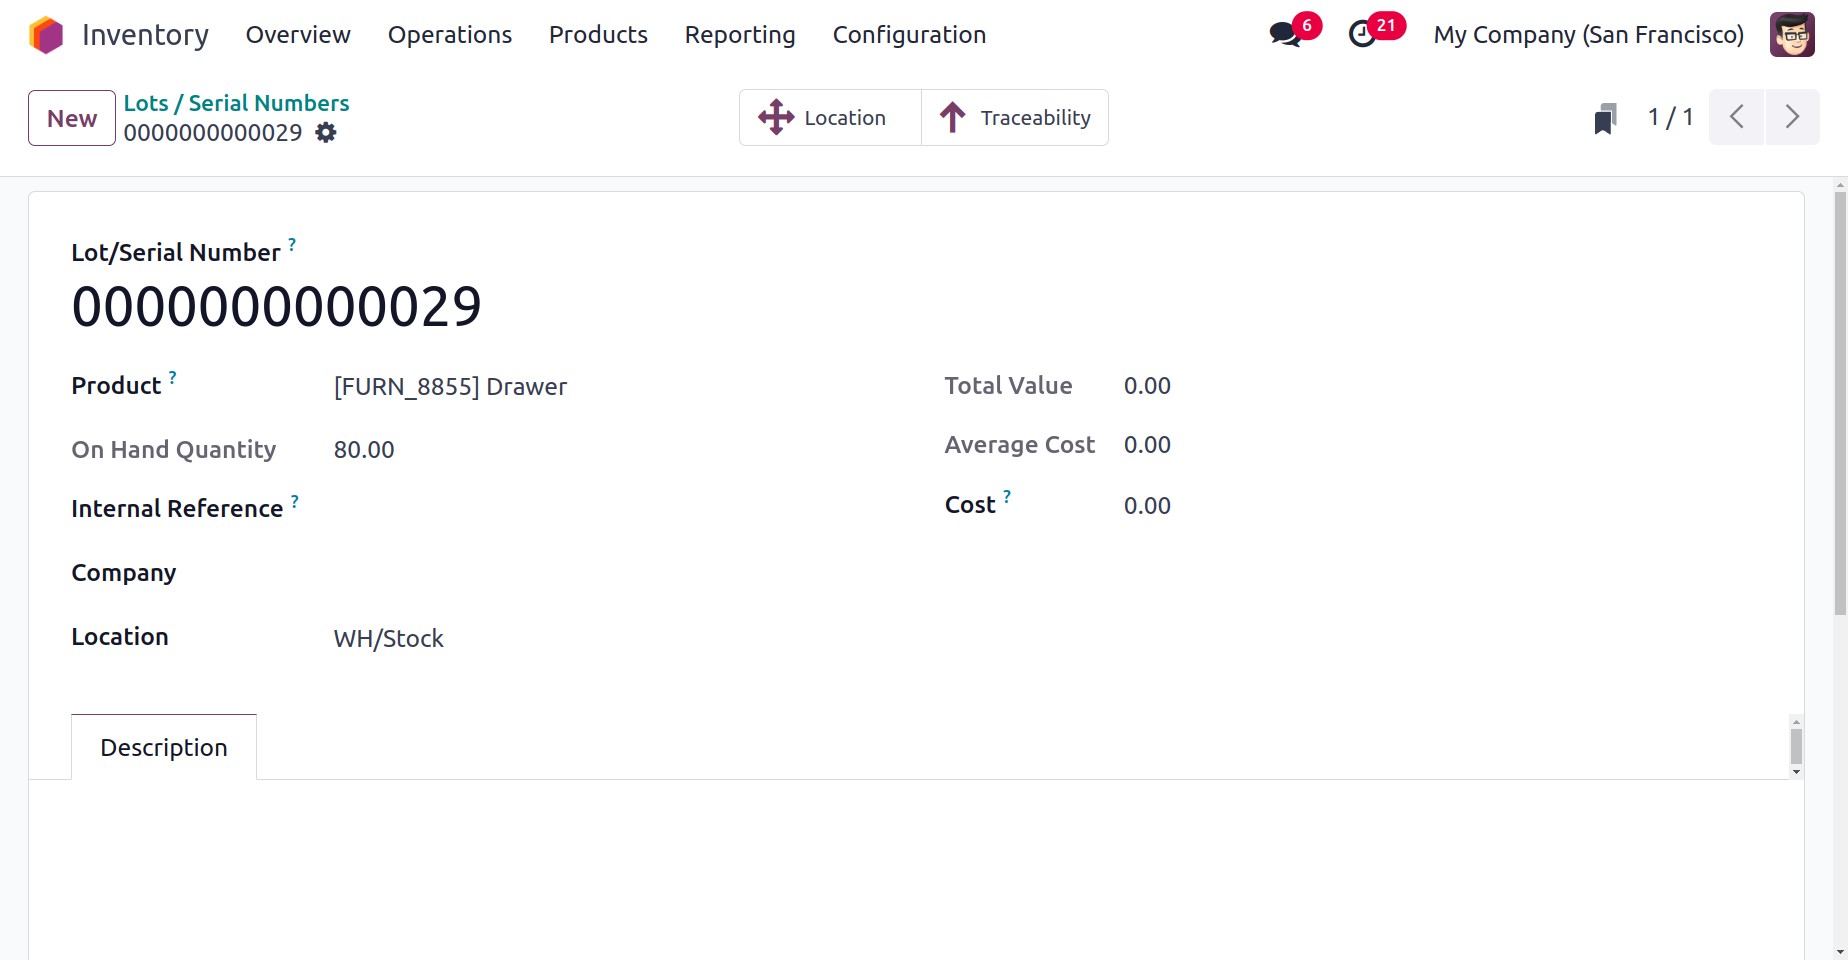Image resolution: width=1848 pixels, height=960 pixels.
Task: Open the Operations menu
Action: click(x=450, y=35)
